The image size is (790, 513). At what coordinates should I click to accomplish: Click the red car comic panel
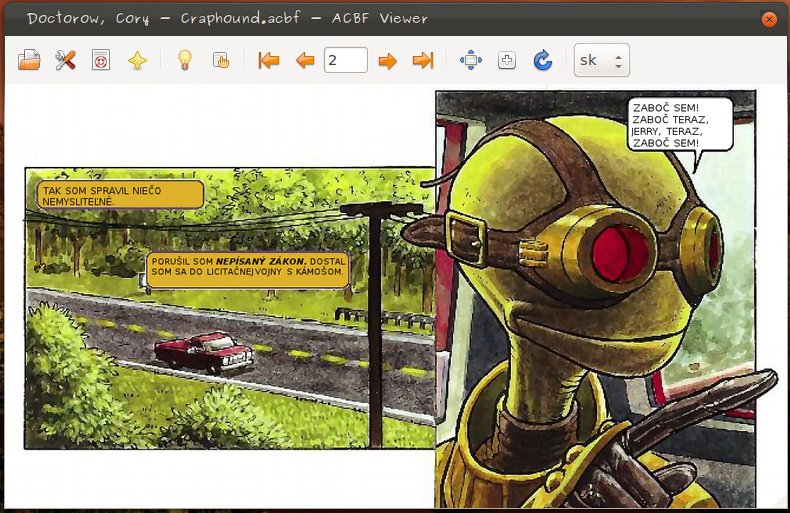pos(229,308)
